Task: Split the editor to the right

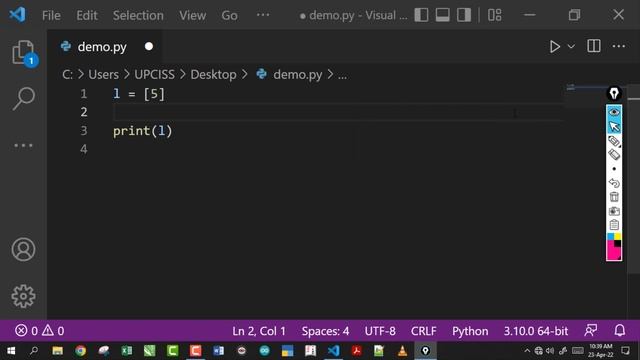Action: 593,46
